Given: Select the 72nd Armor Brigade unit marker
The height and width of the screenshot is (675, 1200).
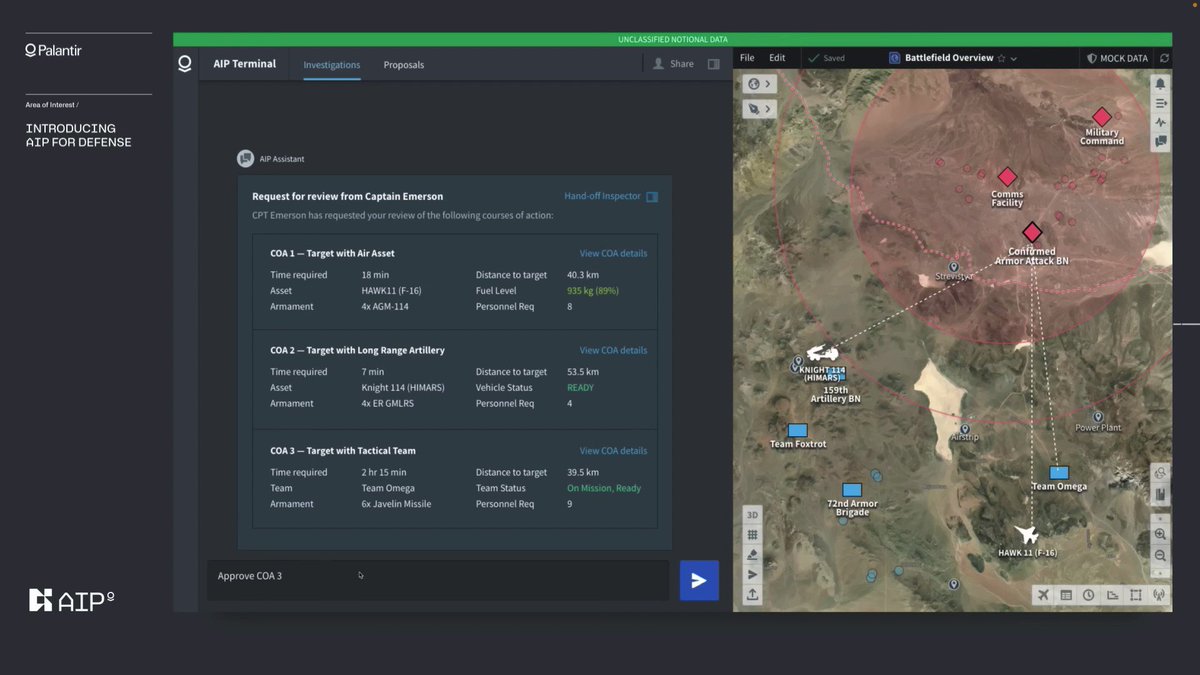Looking at the screenshot, I should (852, 490).
